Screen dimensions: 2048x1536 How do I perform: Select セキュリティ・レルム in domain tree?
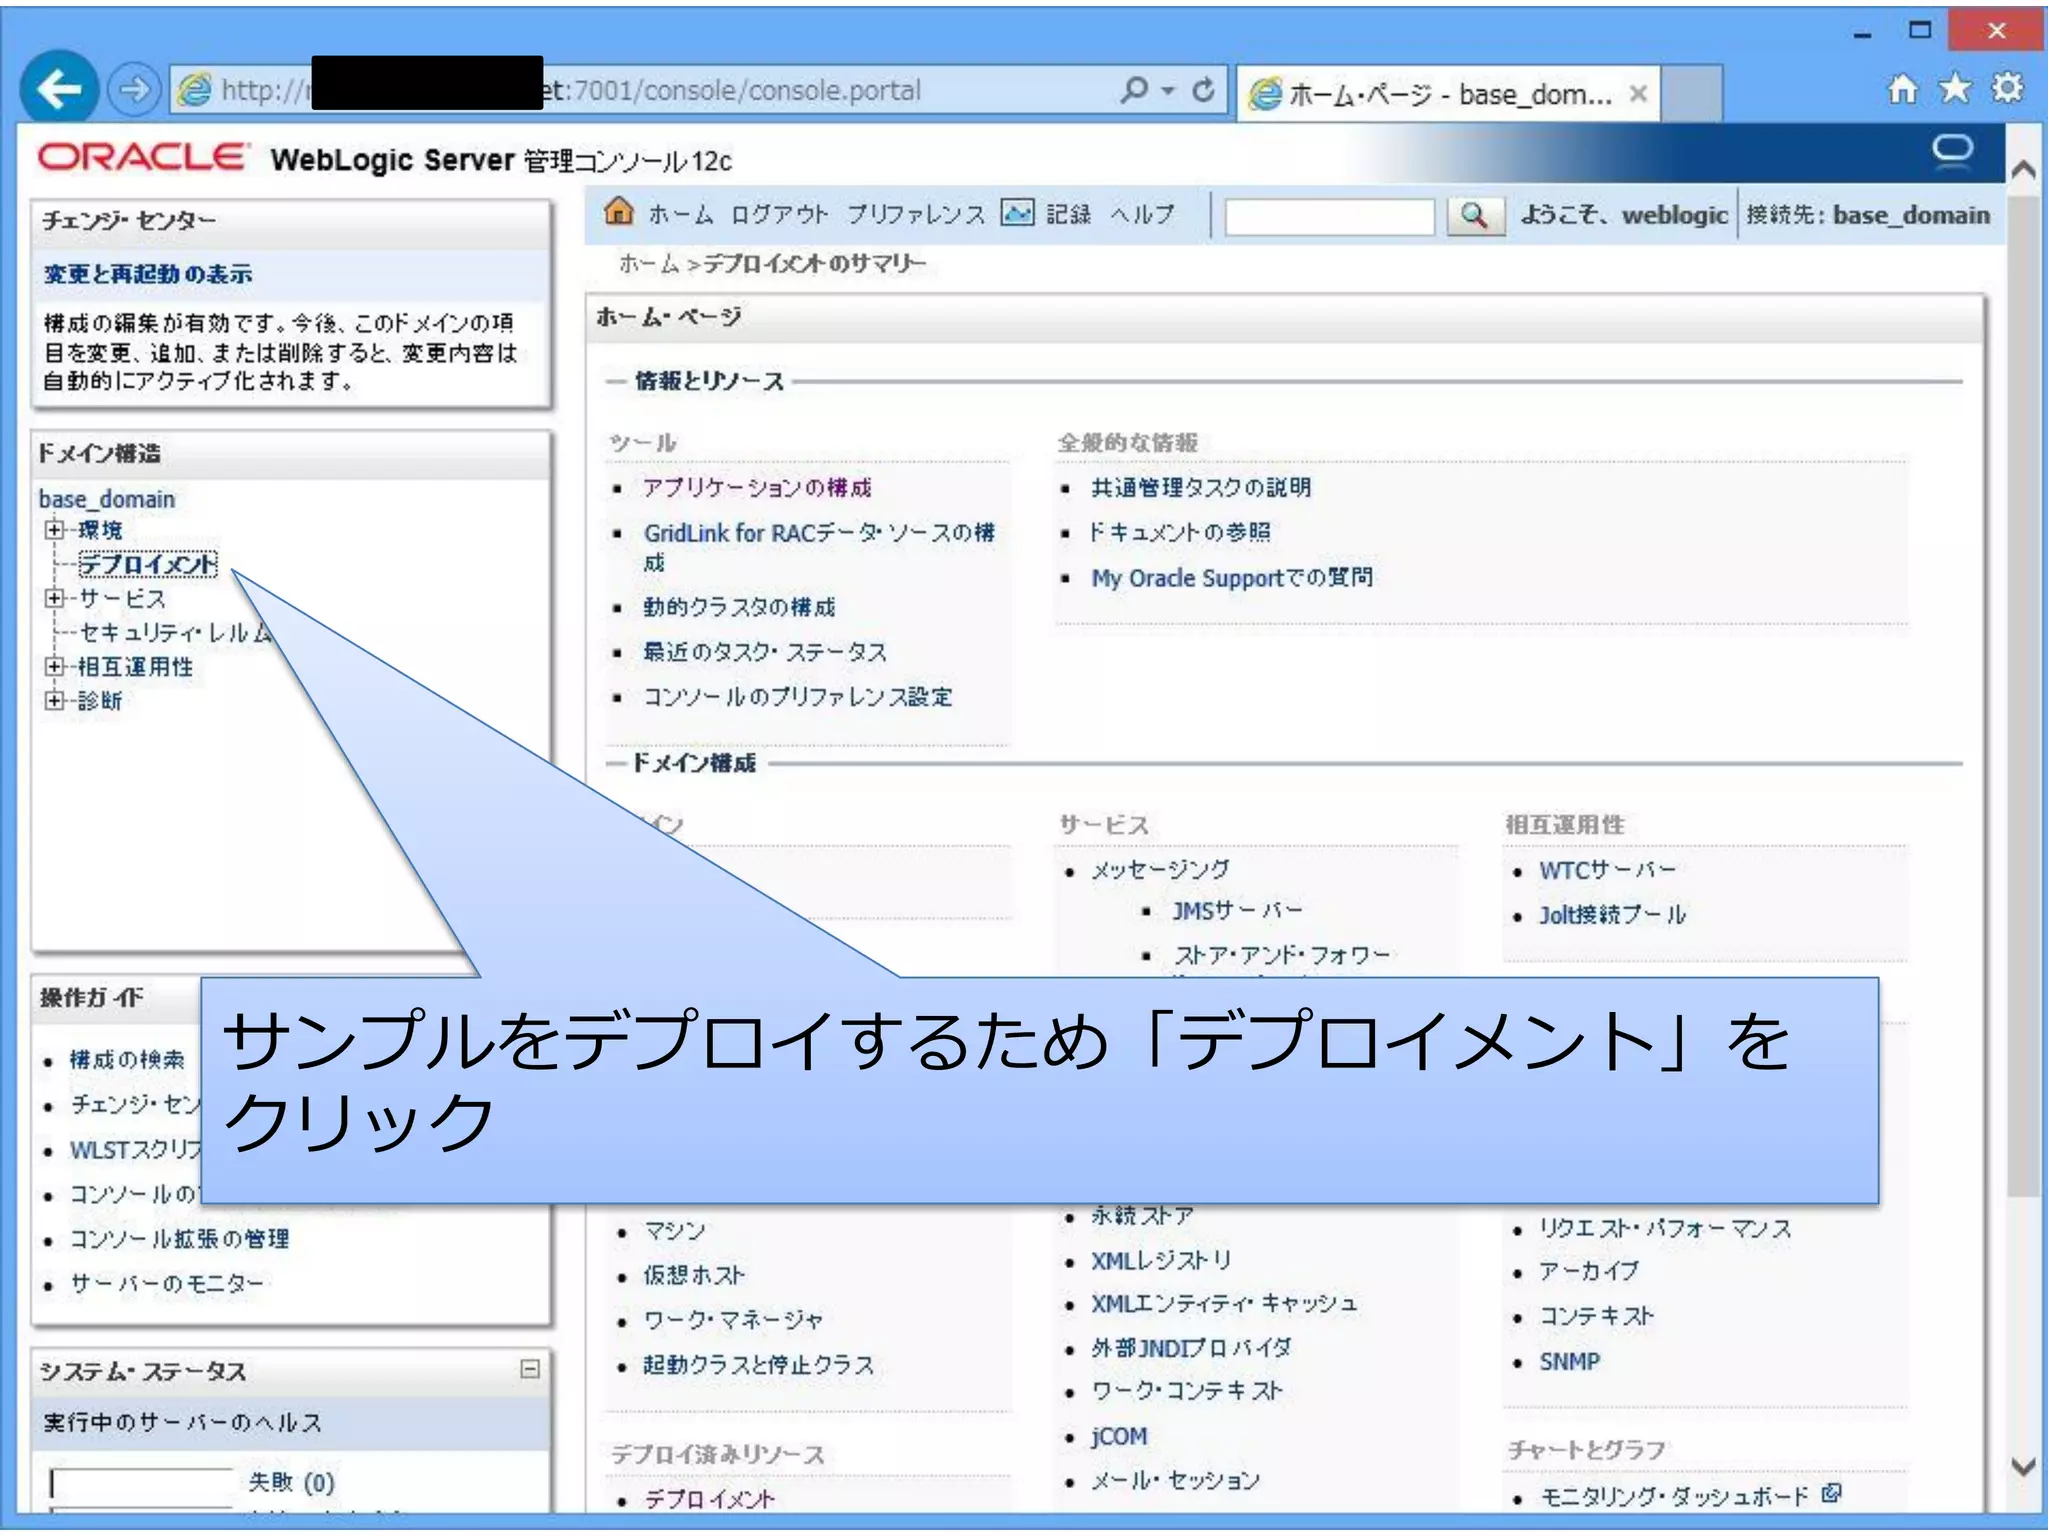coord(175,632)
